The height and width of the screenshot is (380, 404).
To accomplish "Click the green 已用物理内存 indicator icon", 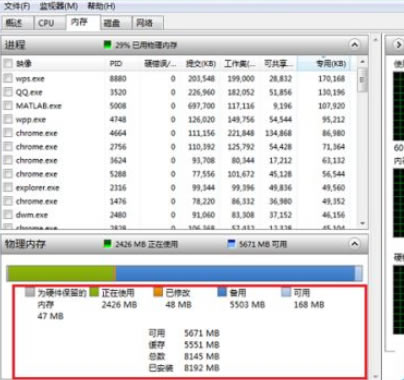I will pyautogui.click(x=107, y=45).
